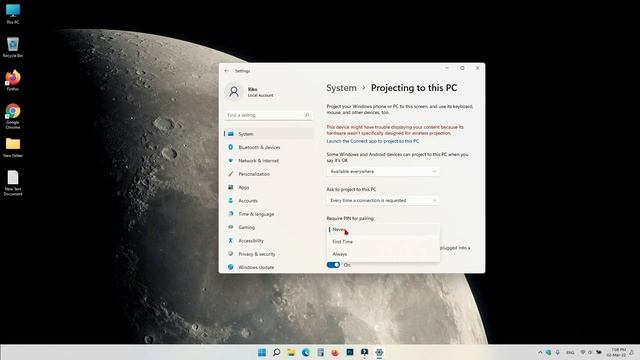
Task: Close the Settings window
Action: tap(478, 68)
